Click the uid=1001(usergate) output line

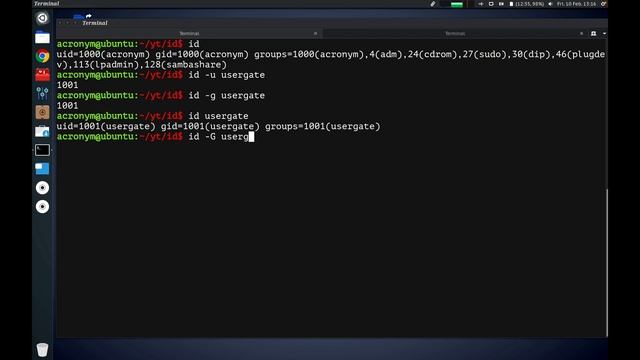218,127
